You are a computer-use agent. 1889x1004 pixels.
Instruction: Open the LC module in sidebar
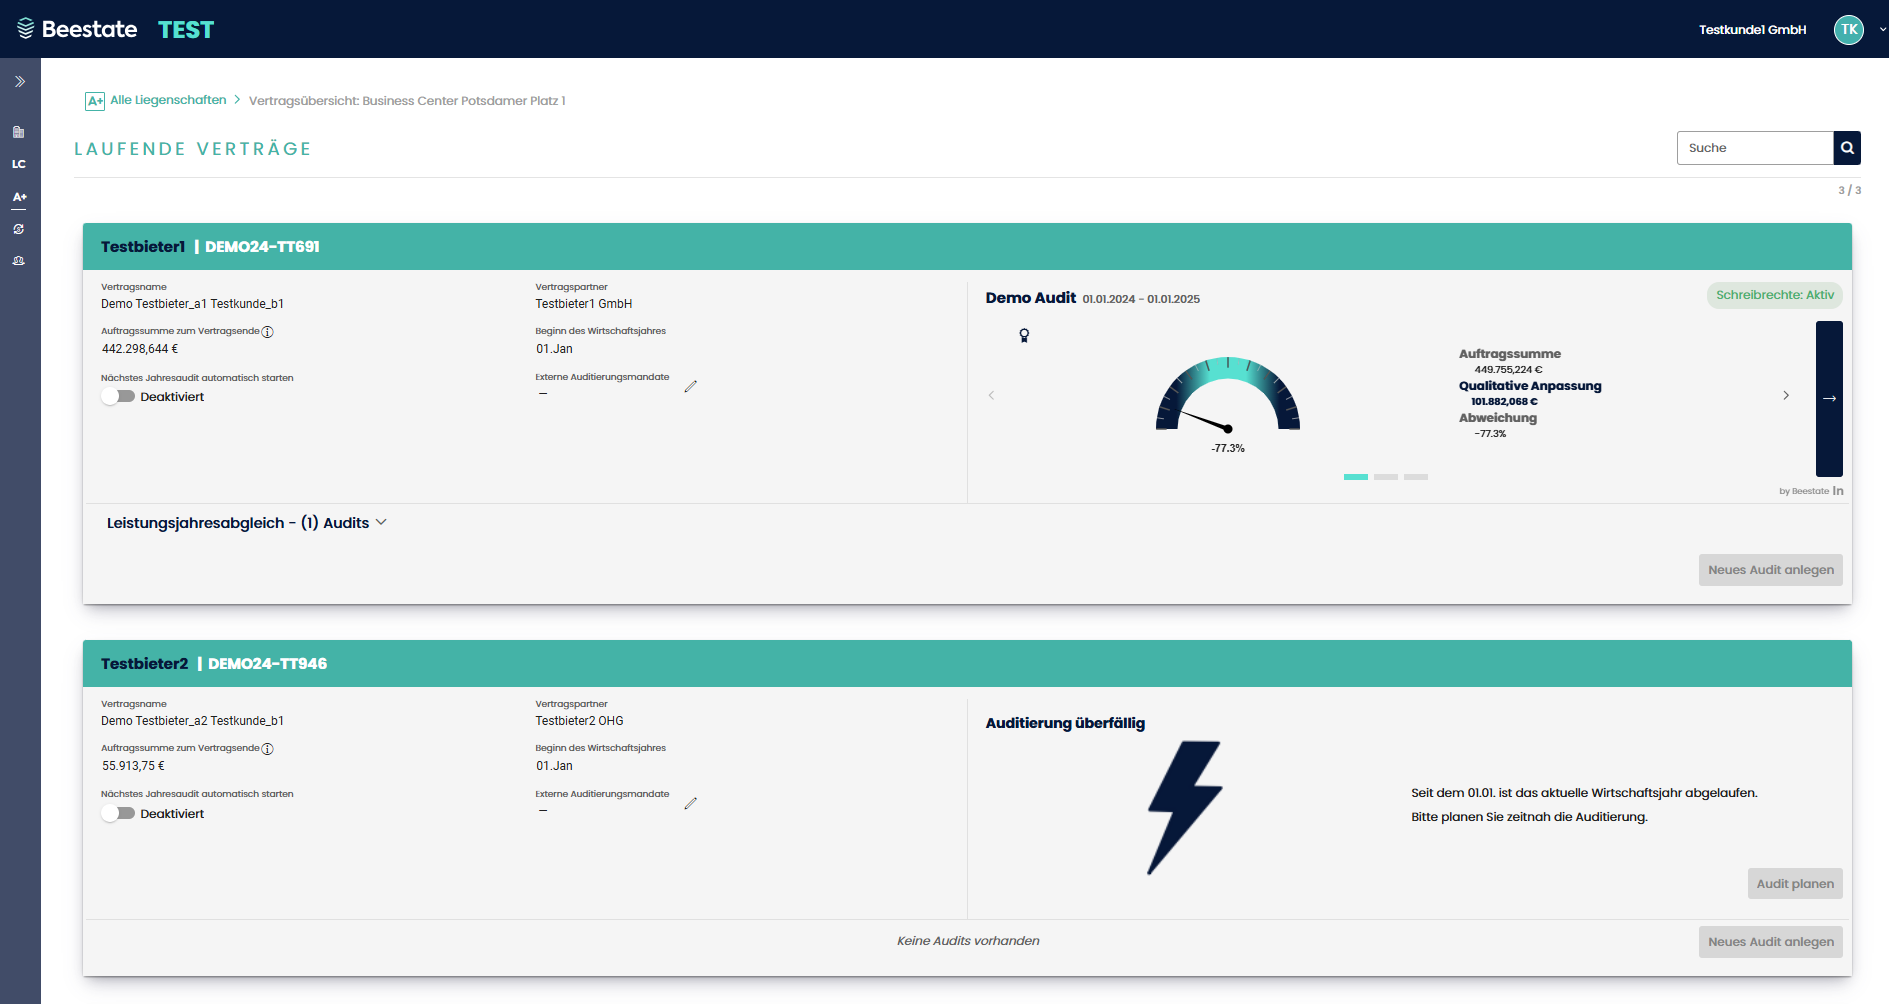coord(19,164)
